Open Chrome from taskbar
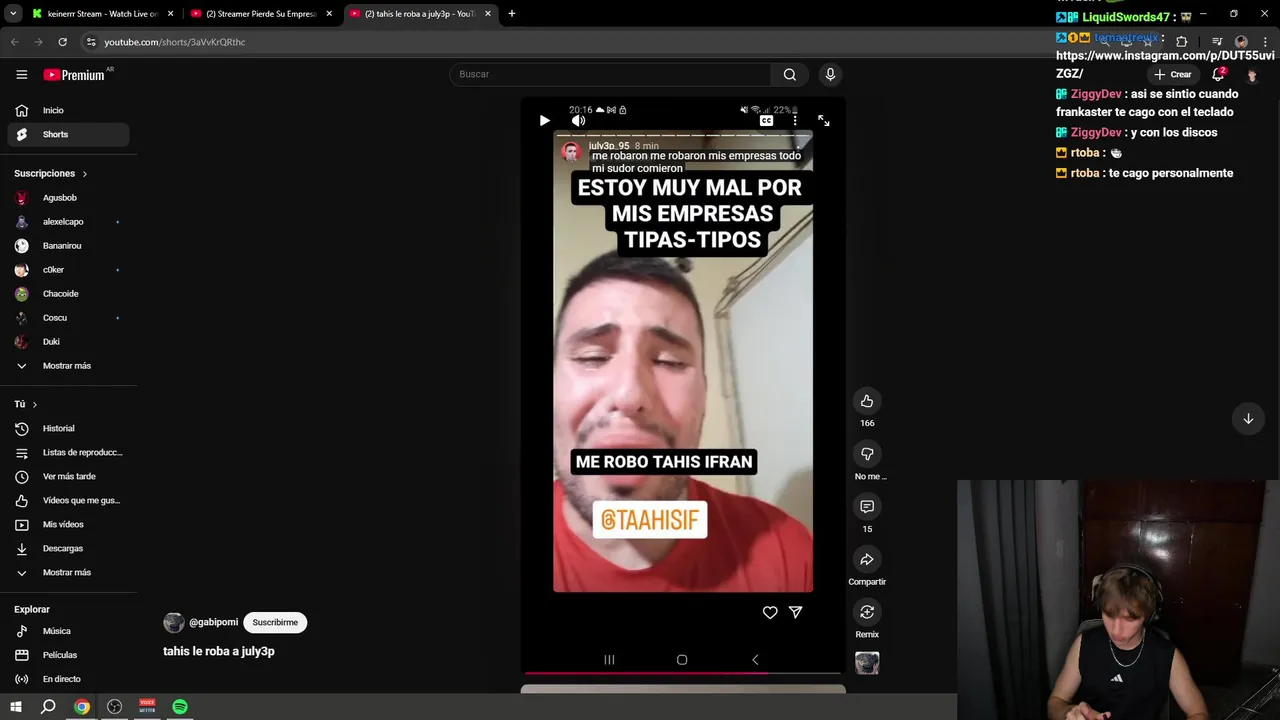 tap(82, 707)
